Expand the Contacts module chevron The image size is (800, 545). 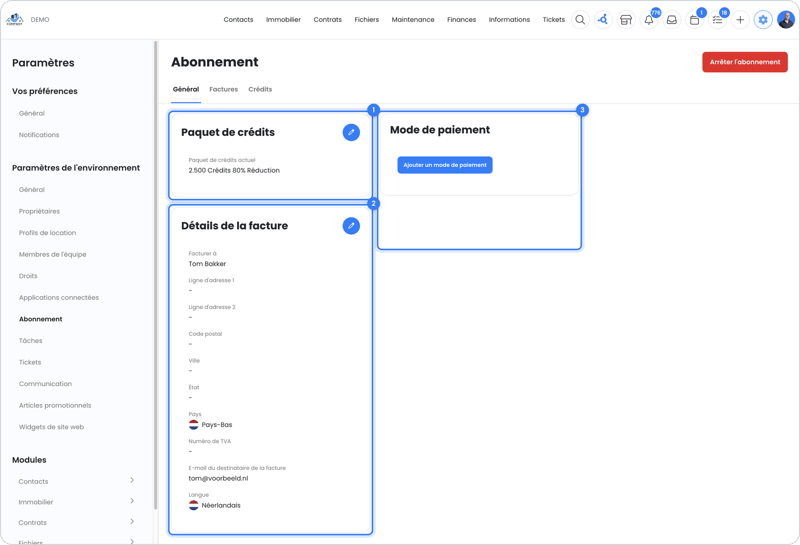tap(132, 480)
